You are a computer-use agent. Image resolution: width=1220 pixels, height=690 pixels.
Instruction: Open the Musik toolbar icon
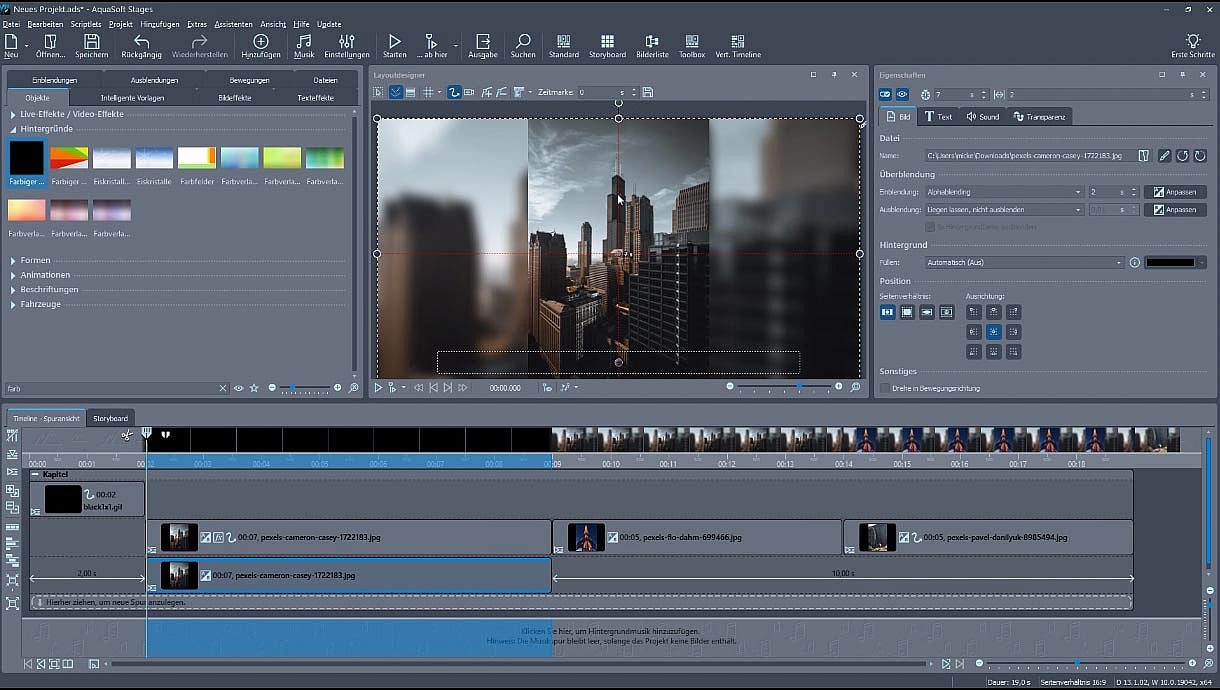point(303,44)
